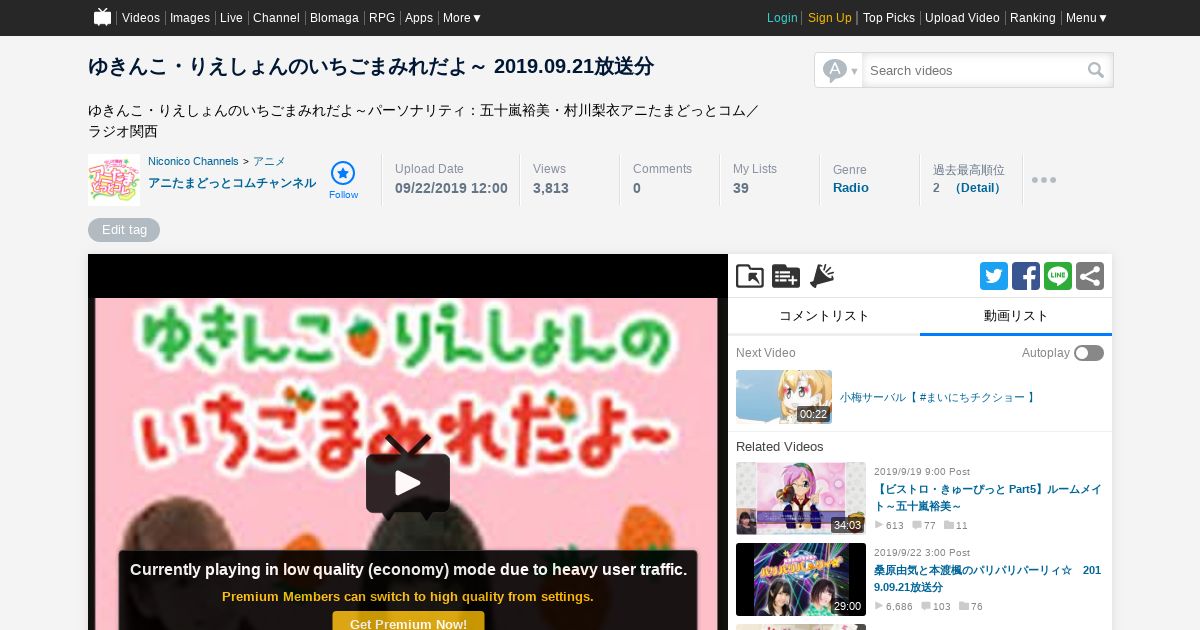Play the video with center play button
1200x630 pixels.
point(408,483)
